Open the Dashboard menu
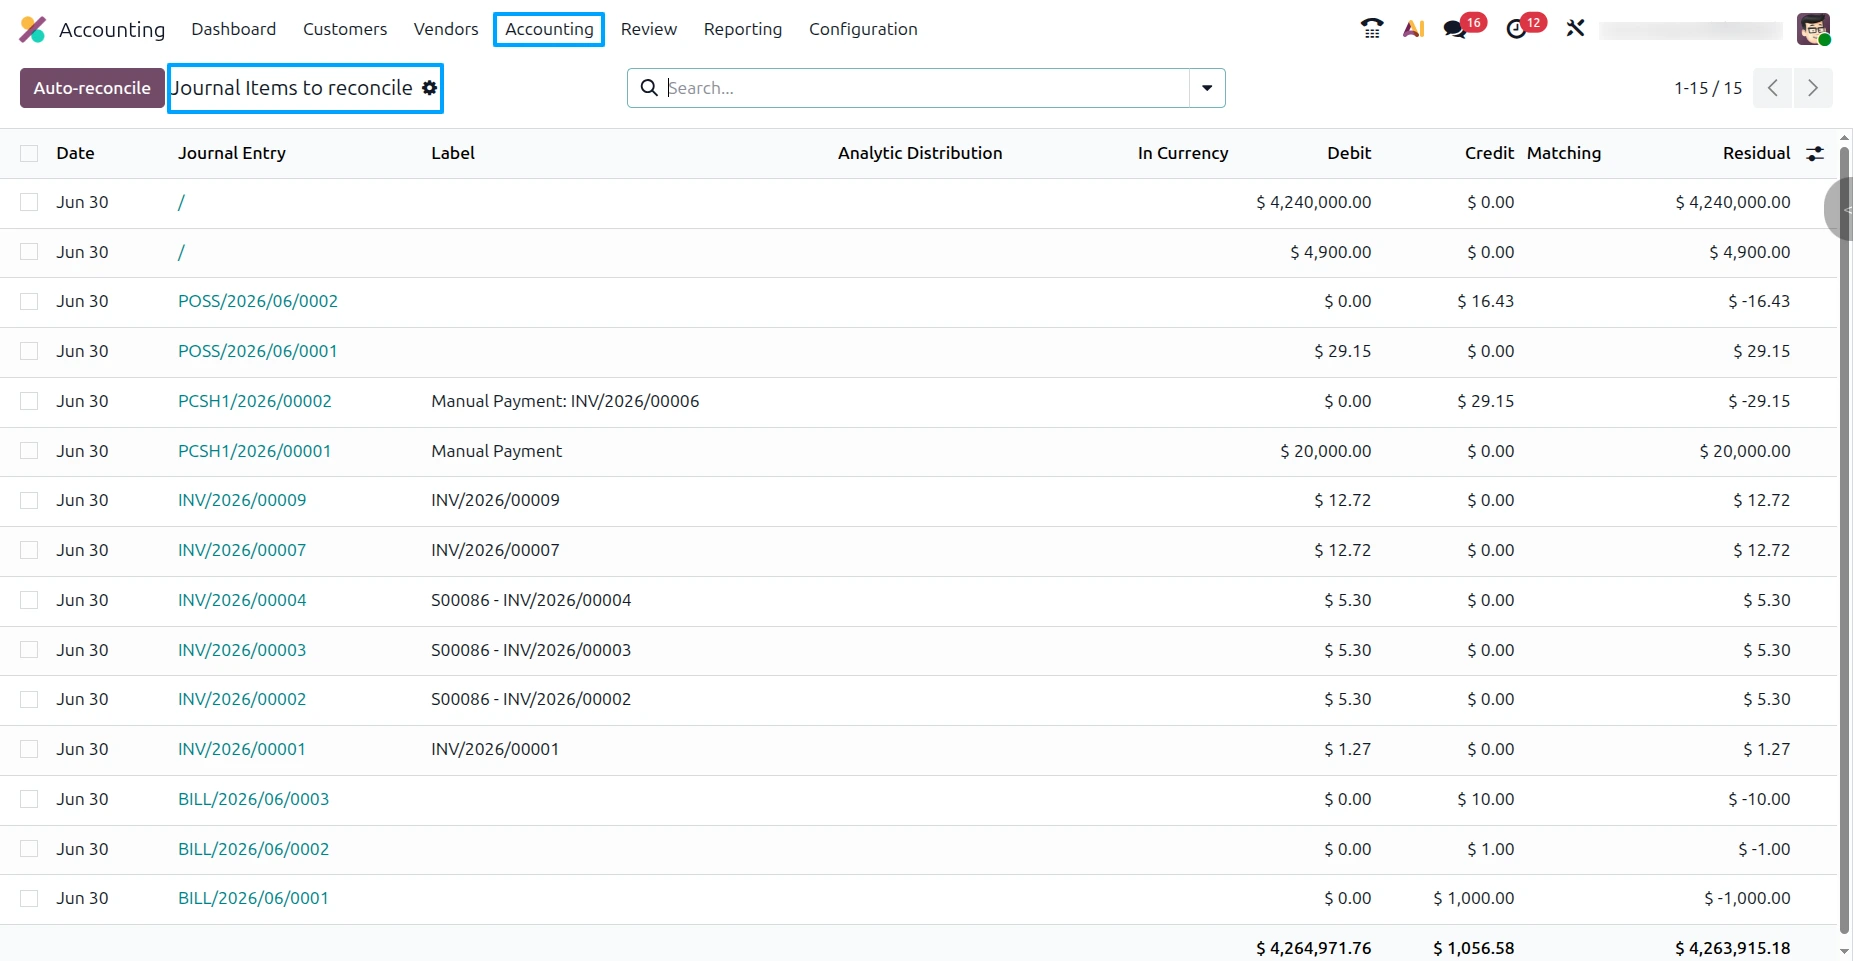 234,29
